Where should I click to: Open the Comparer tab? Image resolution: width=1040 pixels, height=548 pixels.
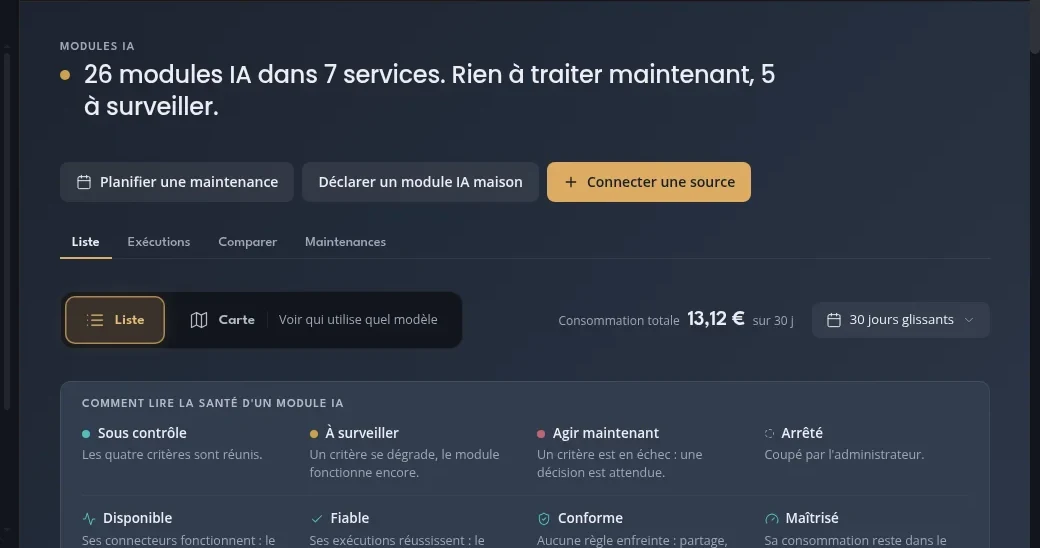click(247, 241)
